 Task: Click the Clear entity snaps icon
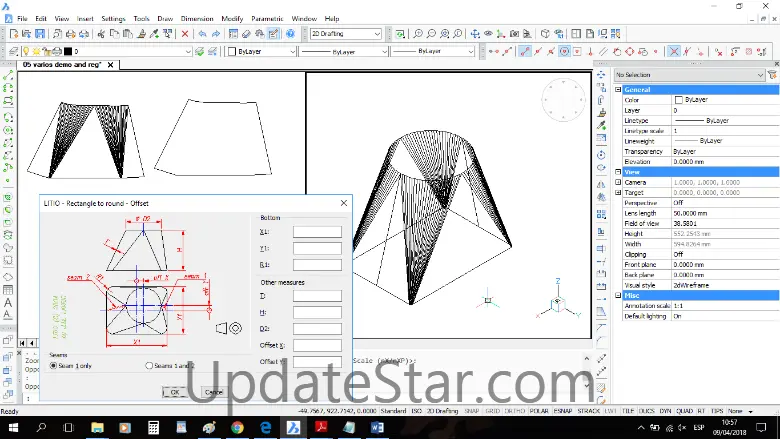[718, 51]
